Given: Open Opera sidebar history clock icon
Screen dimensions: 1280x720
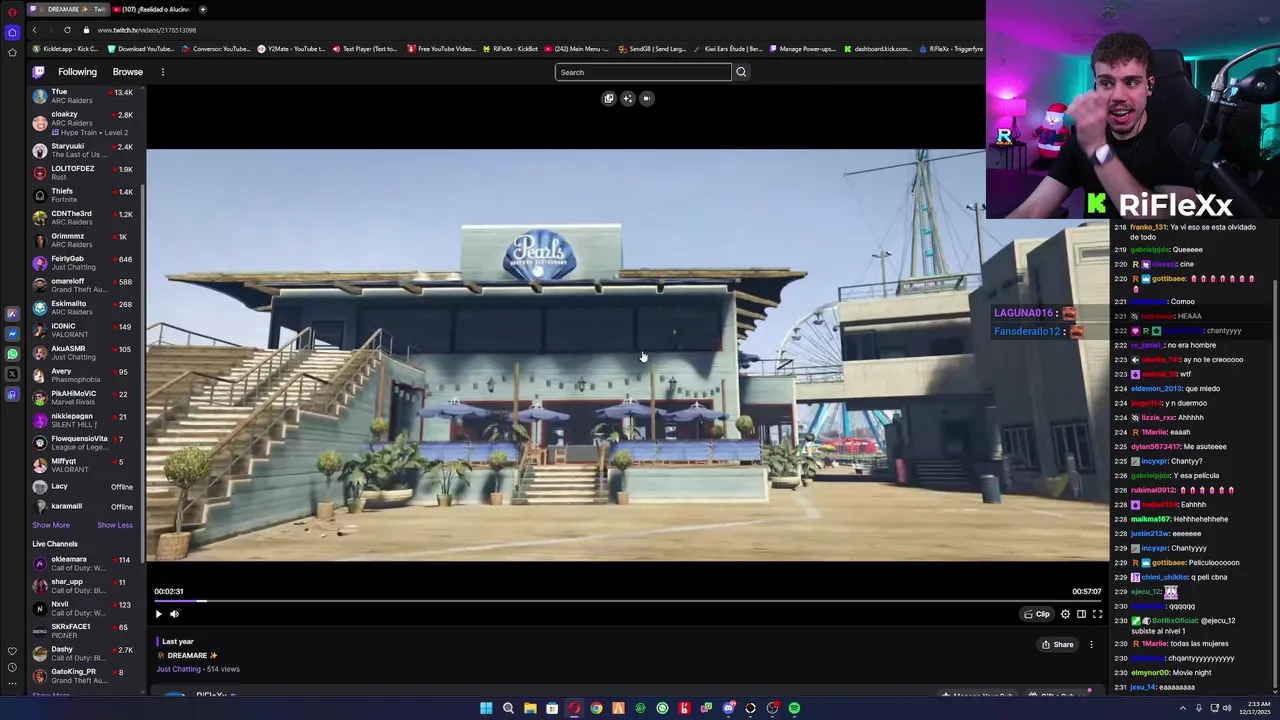Looking at the screenshot, I should coord(12,668).
